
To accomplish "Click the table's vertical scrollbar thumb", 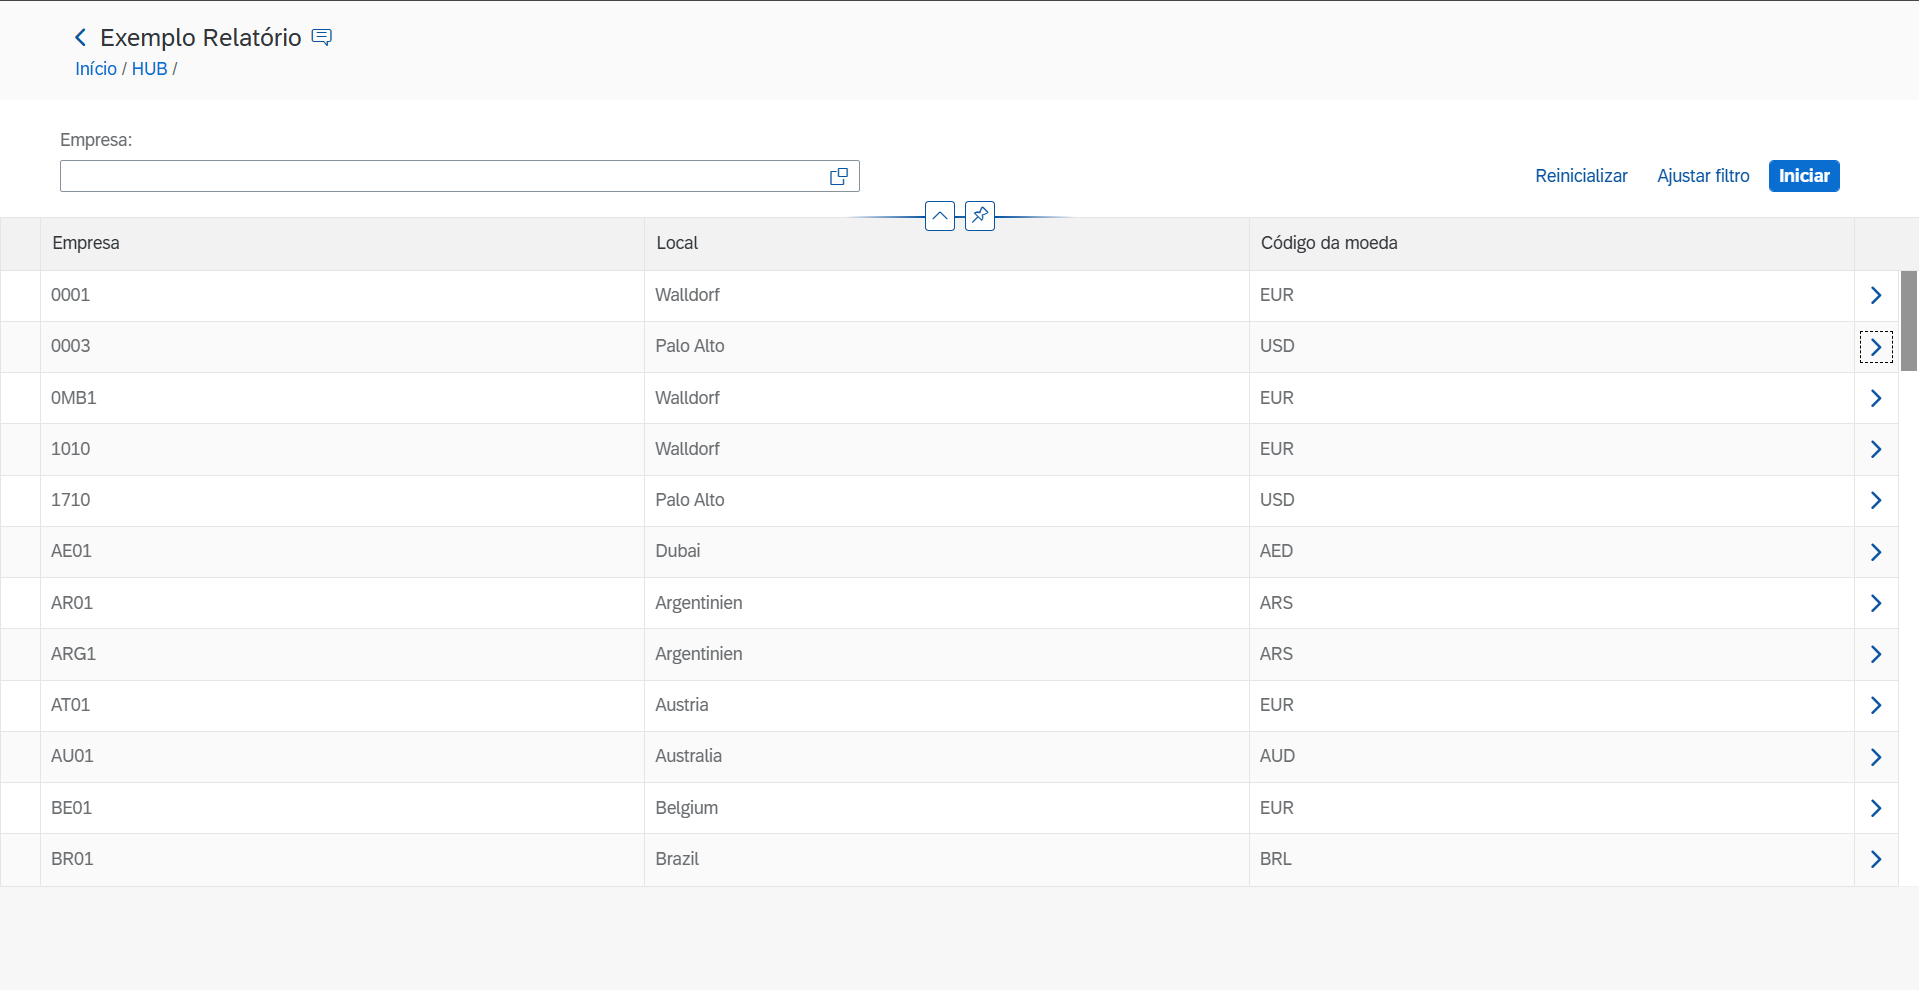I will [1908, 320].
